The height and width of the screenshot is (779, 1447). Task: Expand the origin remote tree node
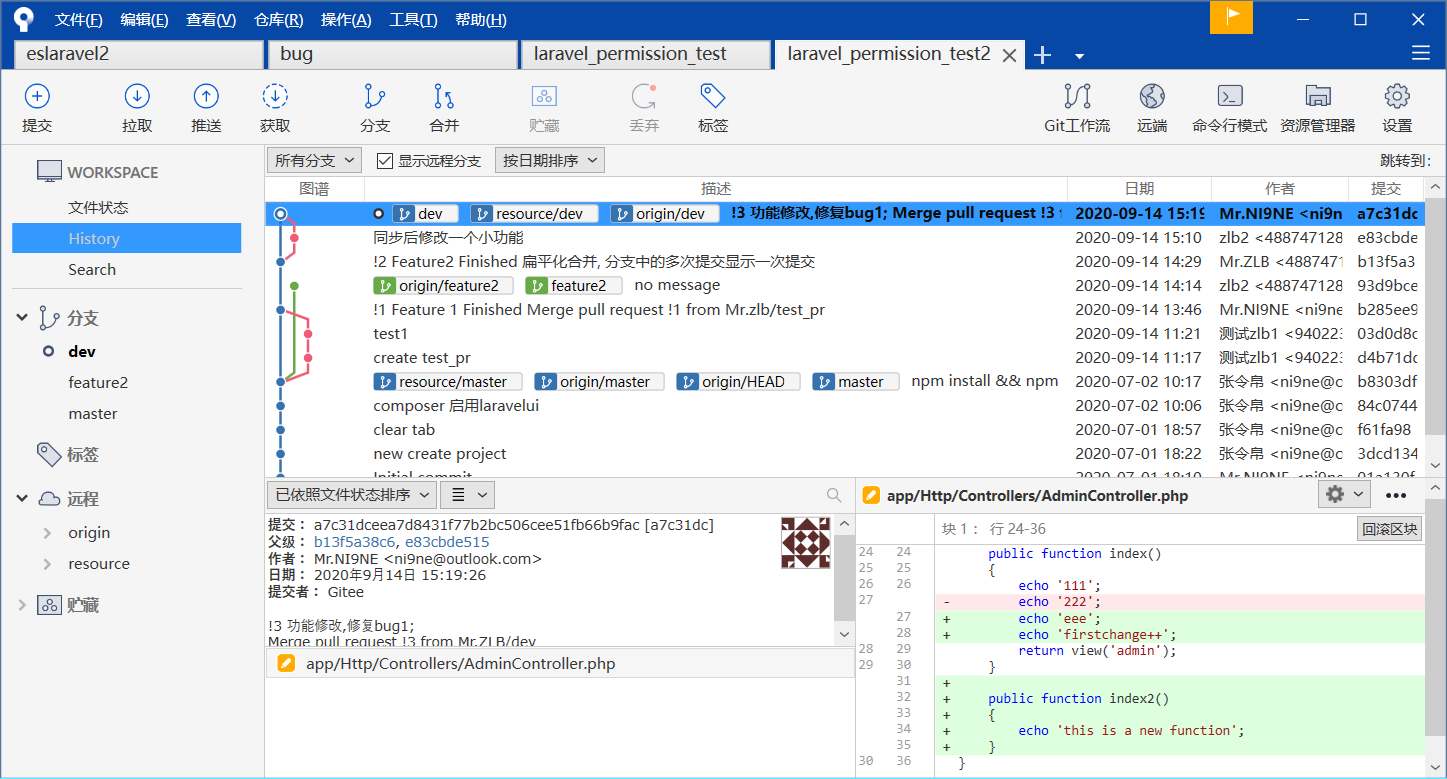click(47, 533)
